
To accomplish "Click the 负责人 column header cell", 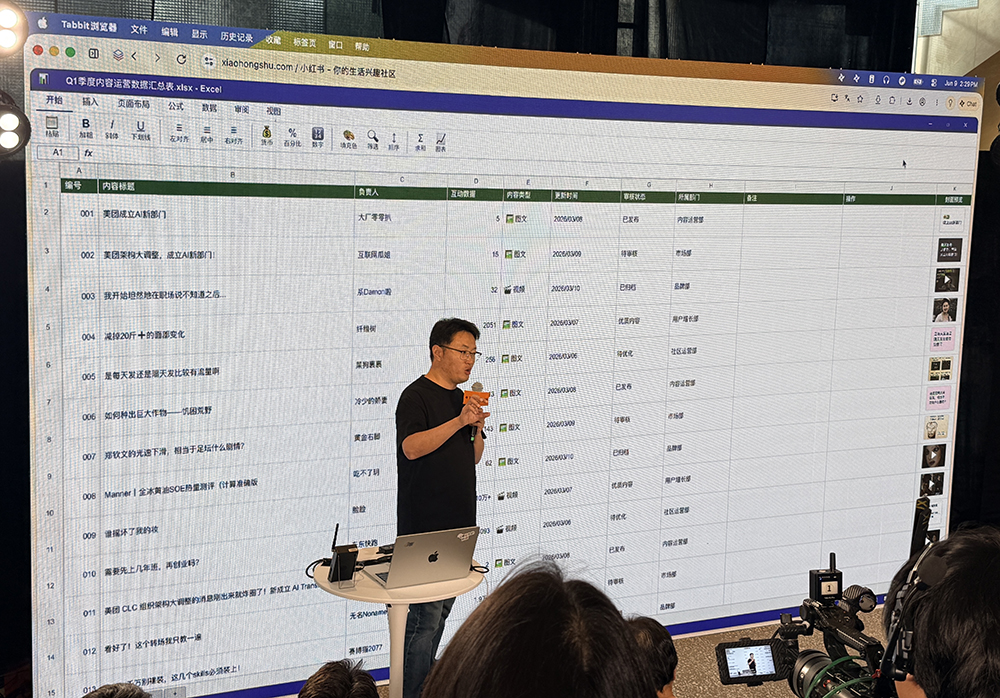I will point(400,192).
